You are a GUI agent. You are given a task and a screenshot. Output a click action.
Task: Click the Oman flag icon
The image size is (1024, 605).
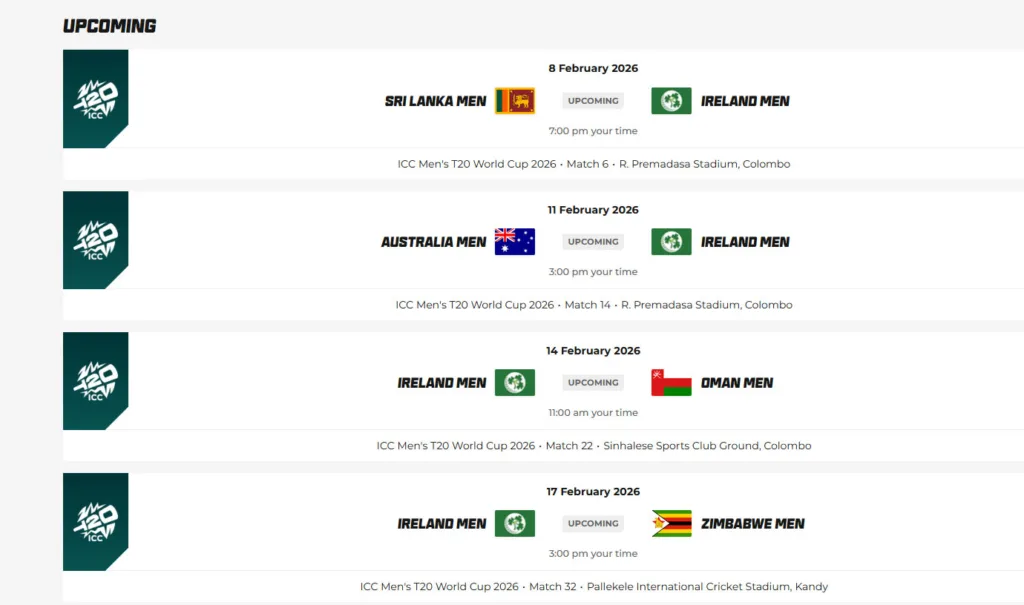point(671,383)
